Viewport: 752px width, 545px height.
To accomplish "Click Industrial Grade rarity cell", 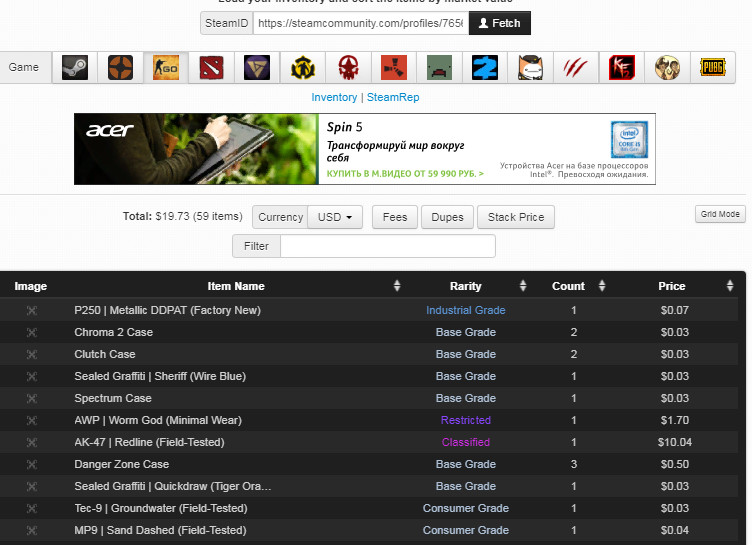I will pos(466,310).
